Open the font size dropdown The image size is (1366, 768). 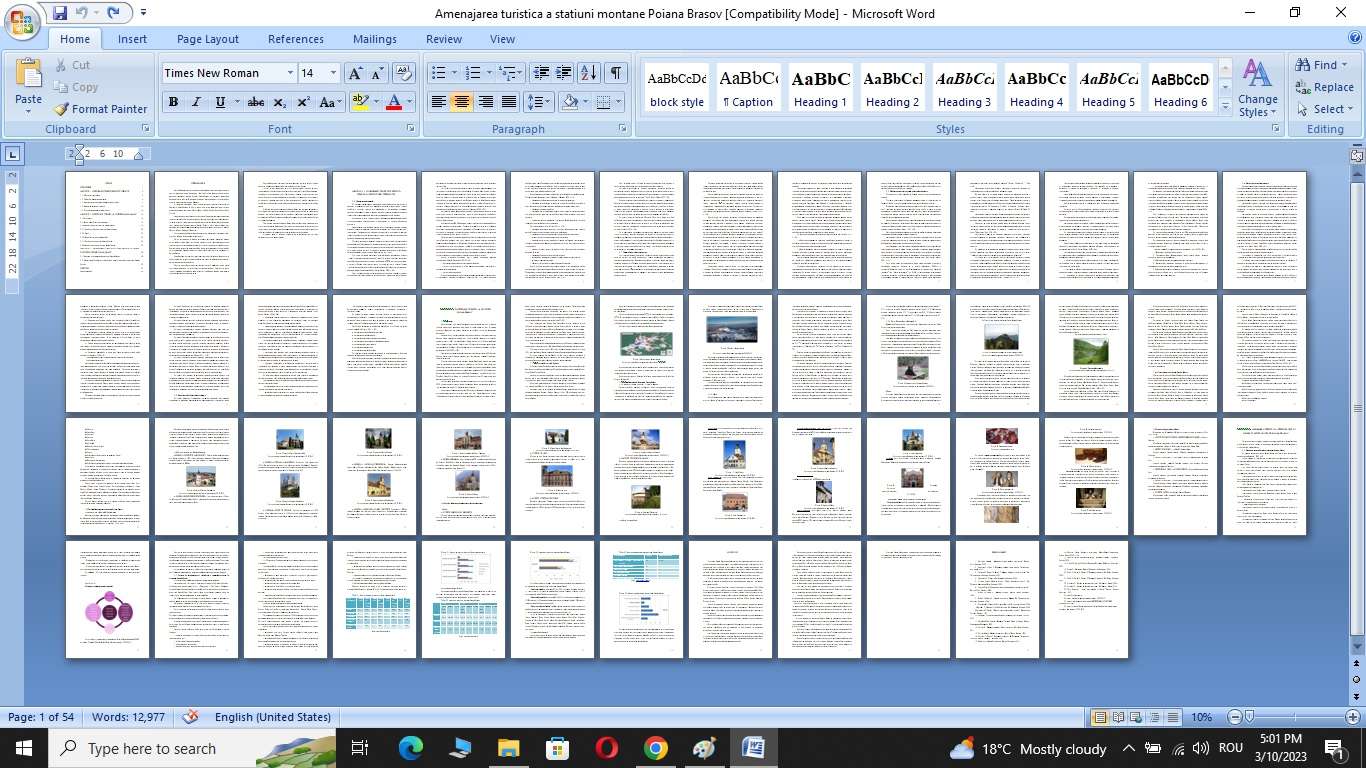point(333,73)
